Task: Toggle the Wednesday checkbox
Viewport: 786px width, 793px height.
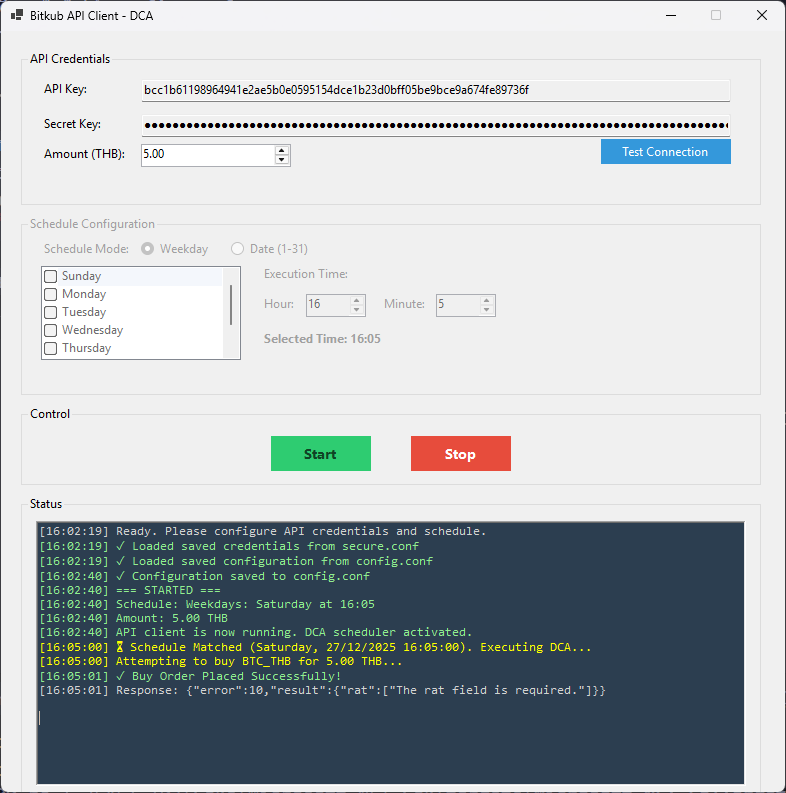Action: click(50, 330)
